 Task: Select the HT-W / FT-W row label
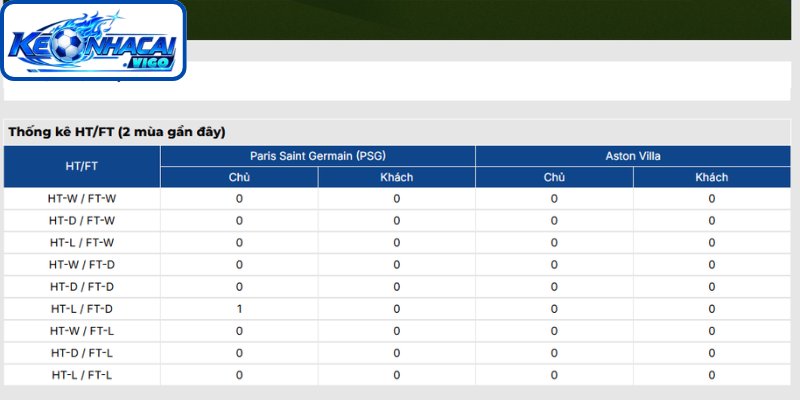(82, 199)
